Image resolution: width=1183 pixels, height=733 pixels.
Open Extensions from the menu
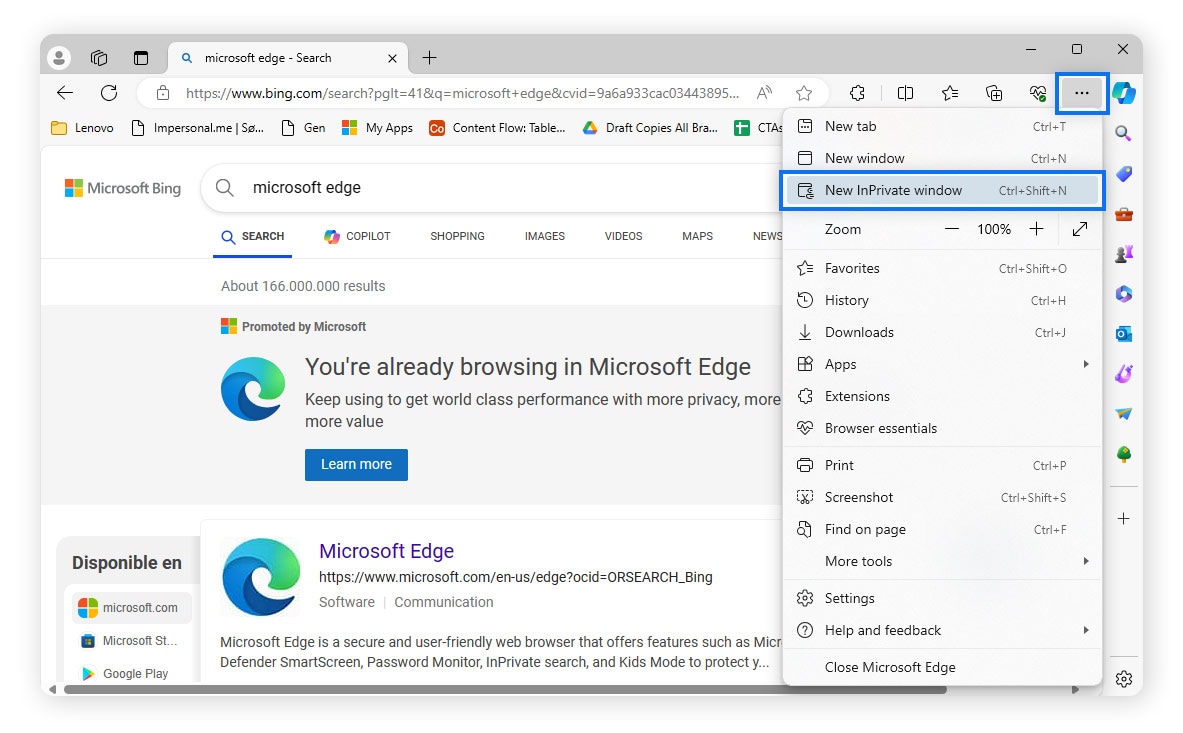pyautogui.click(x=942, y=396)
